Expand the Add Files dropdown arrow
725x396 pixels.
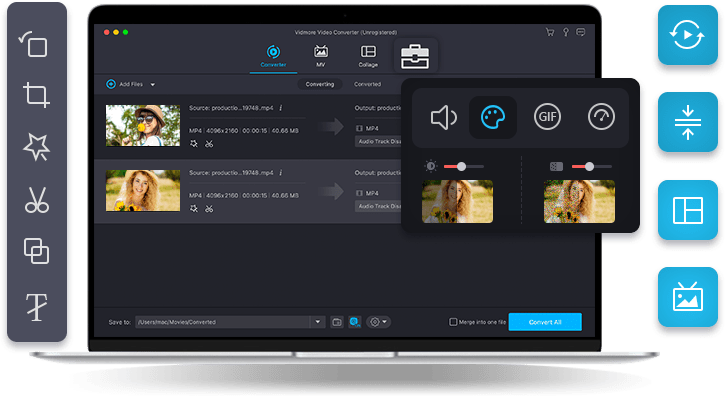[x=153, y=85]
